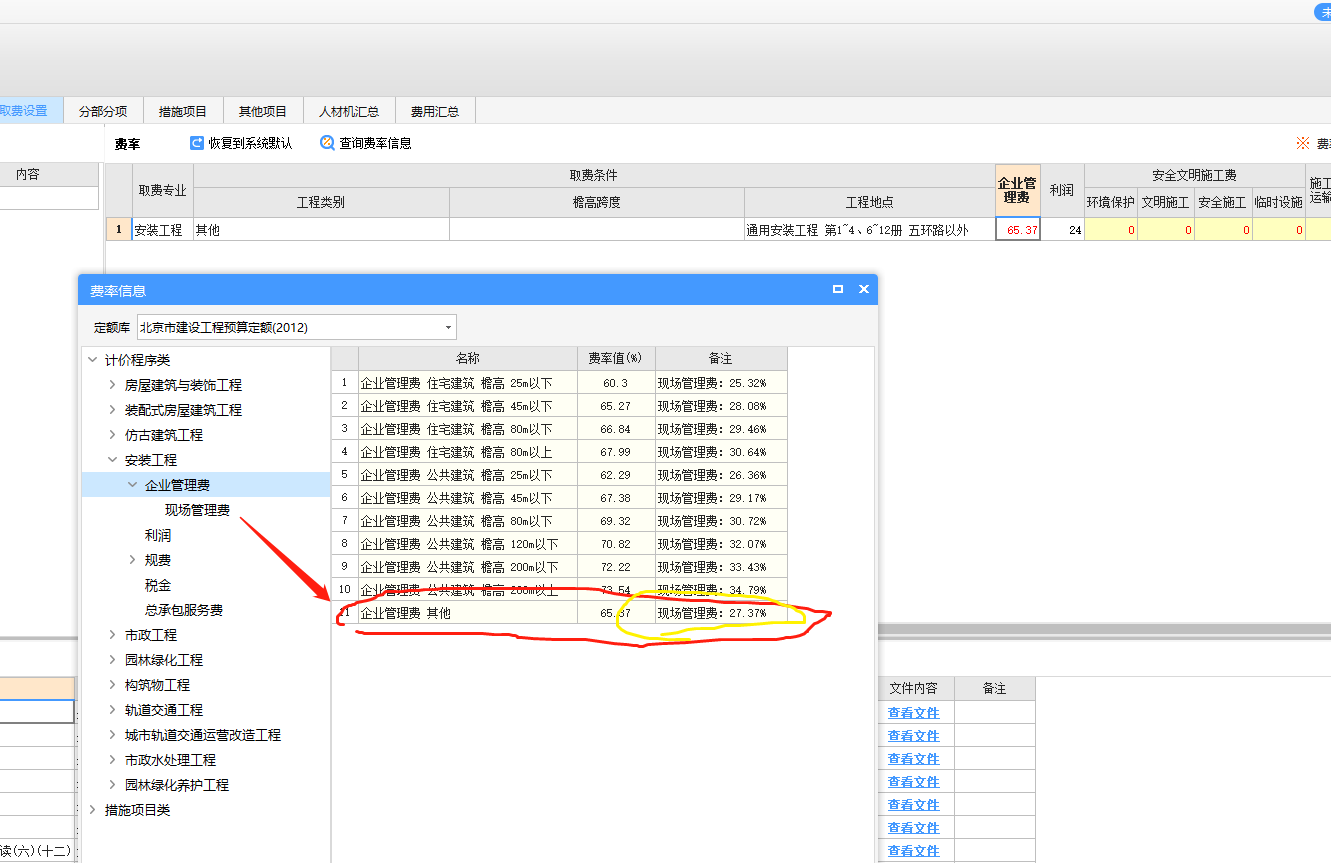Viewport: 1331px width, 863px height.
Task: Open 查看文件 link in first row
Action: tap(914, 713)
